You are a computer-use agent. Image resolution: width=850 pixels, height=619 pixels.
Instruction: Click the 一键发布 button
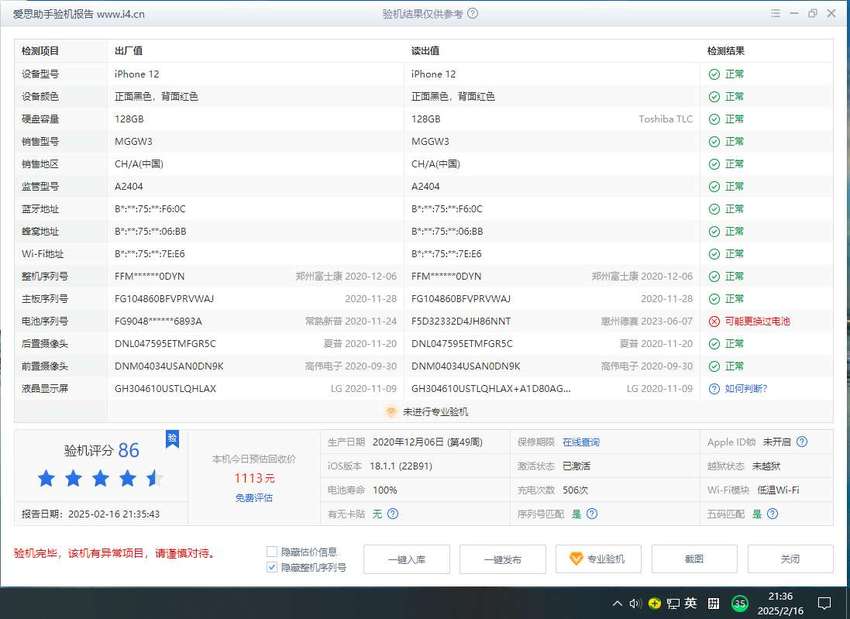coord(503,559)
